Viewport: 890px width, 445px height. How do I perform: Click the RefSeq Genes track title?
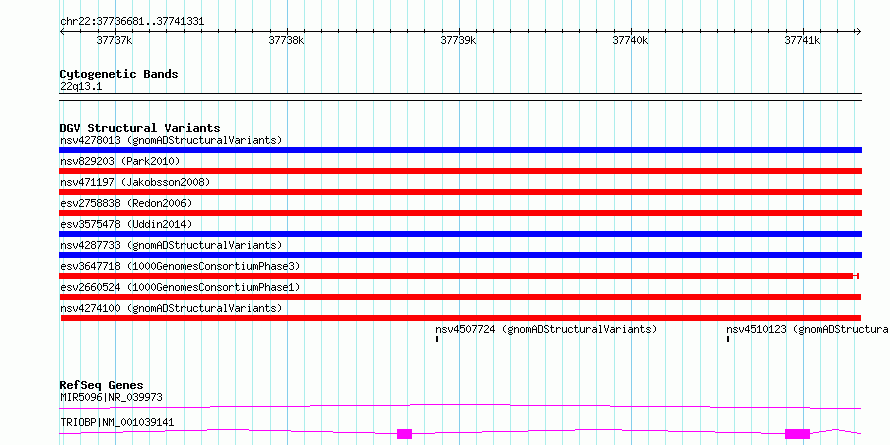coord(102,385)
